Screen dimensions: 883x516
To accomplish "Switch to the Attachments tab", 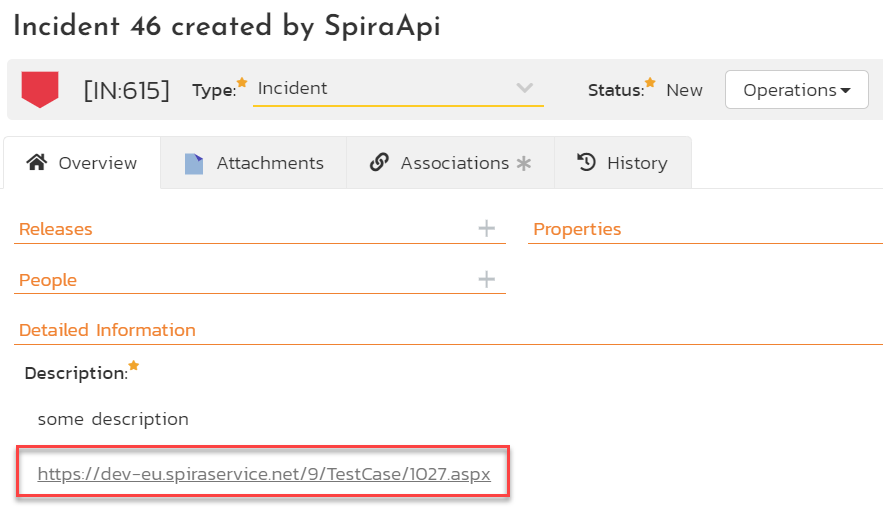I will 269,163.
